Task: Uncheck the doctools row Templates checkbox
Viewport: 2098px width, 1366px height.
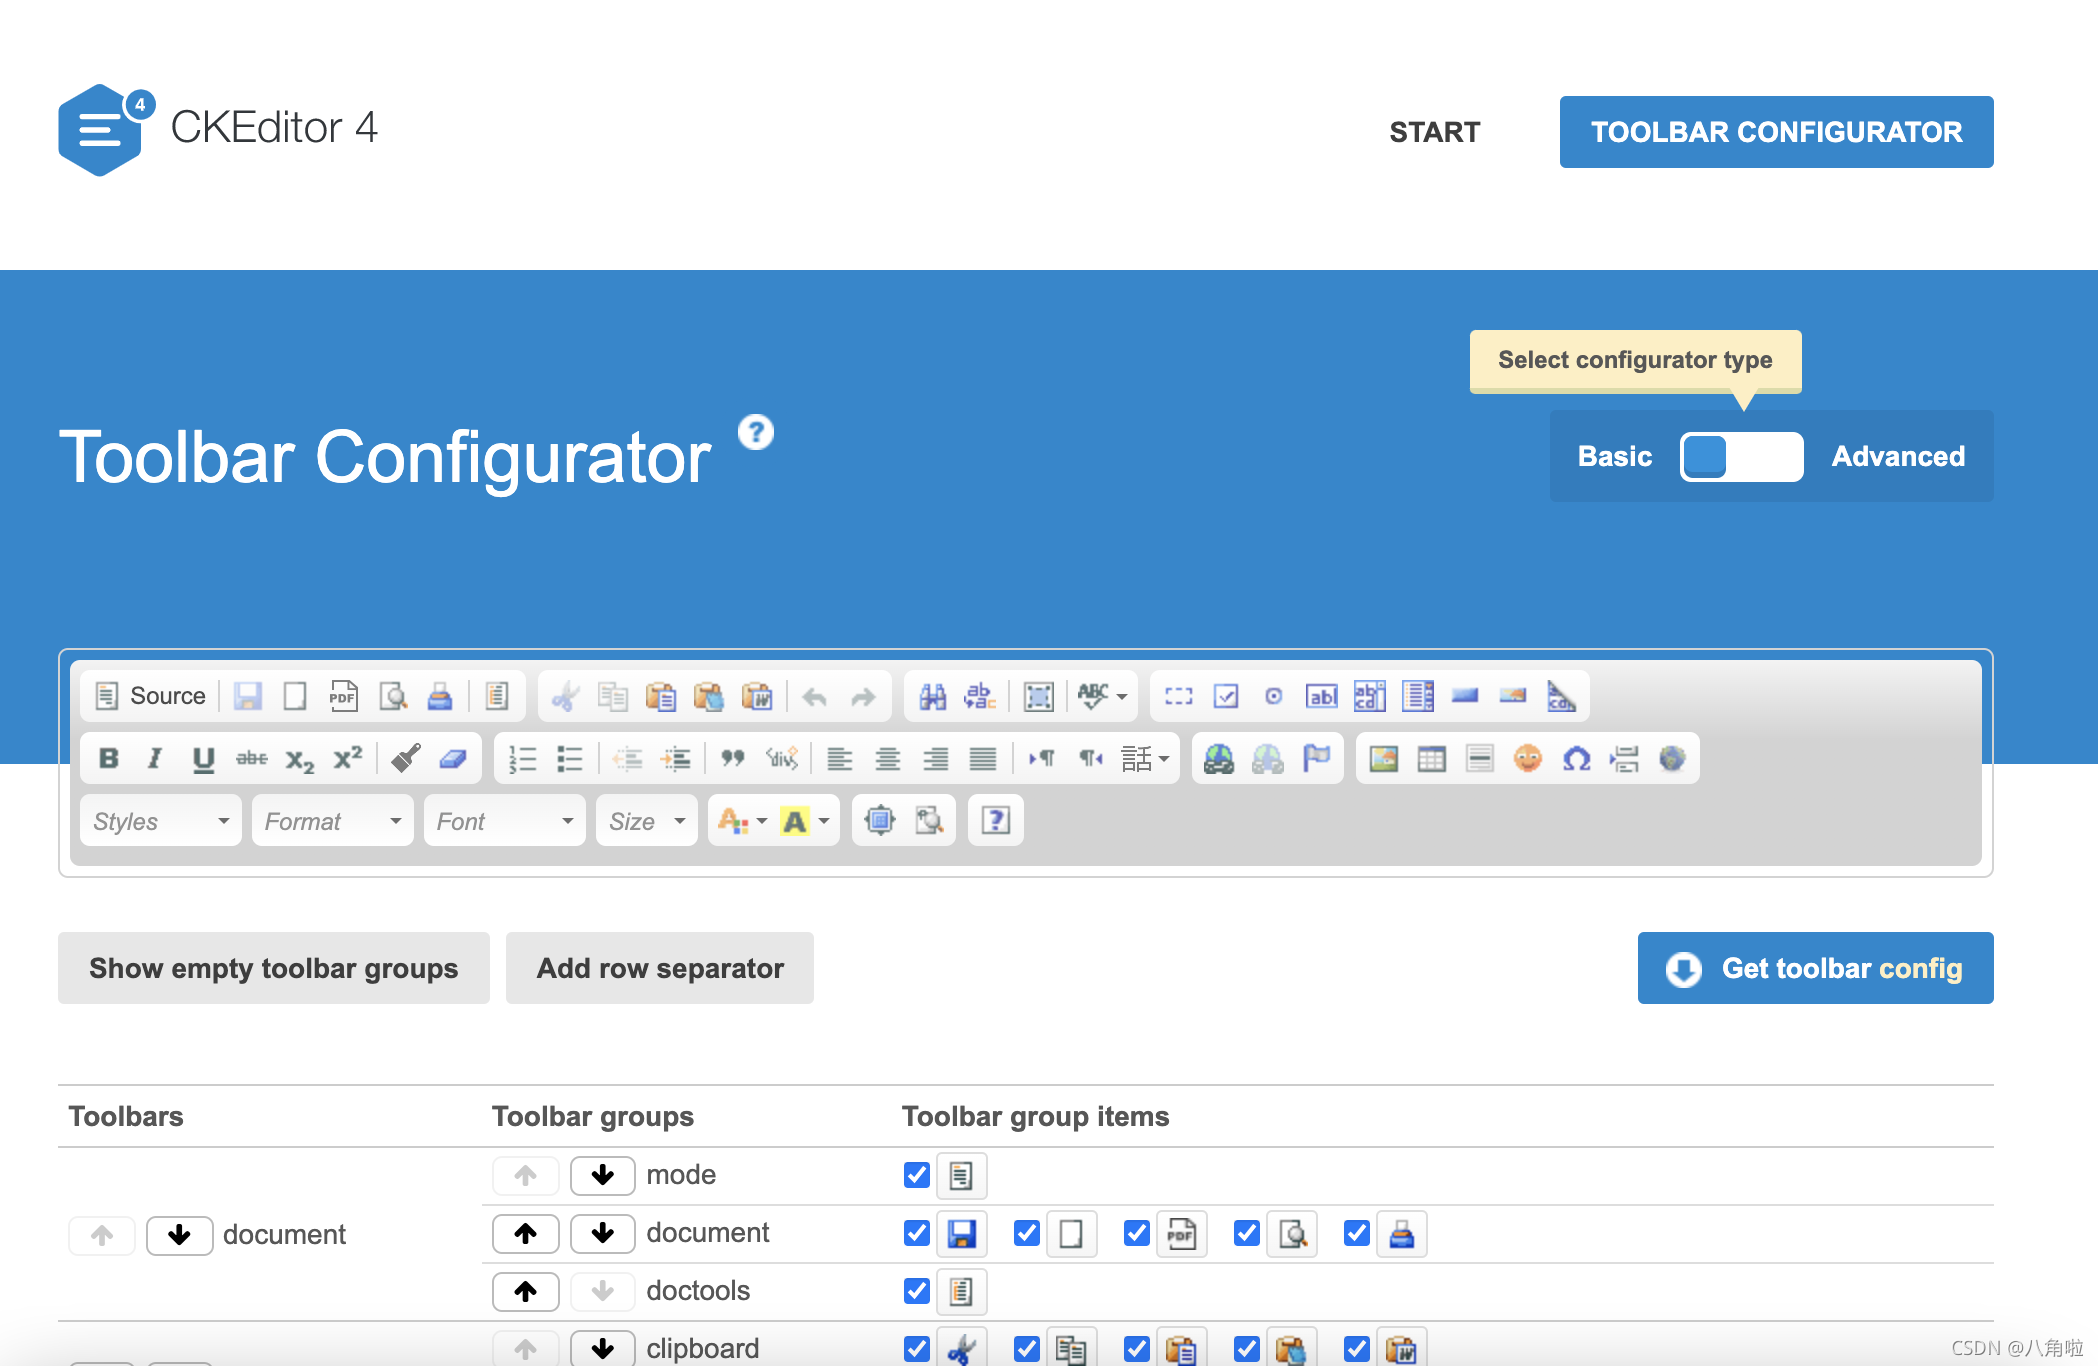Action: pyautogui.click(x=916, y=1291)
